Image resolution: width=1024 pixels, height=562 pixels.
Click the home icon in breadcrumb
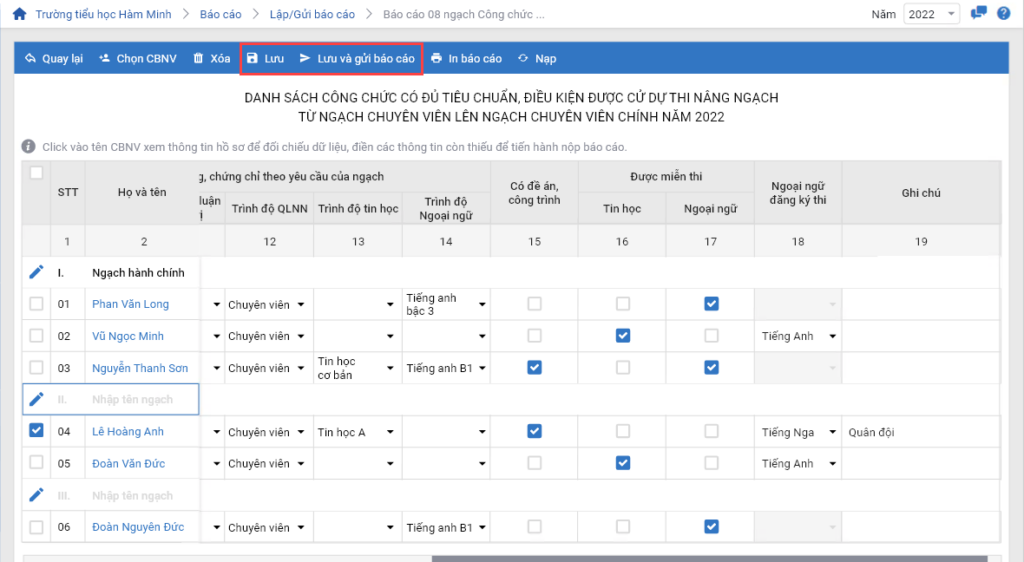tap(19, 15)
